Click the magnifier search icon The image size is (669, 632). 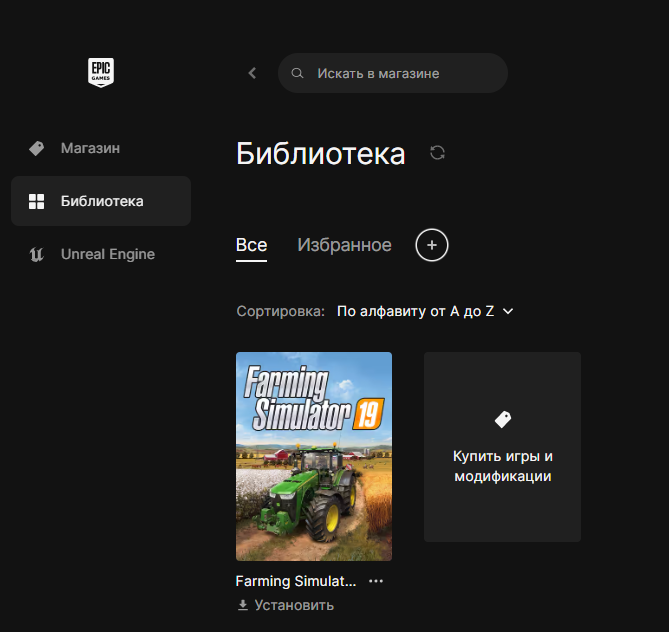coord(297,73)
